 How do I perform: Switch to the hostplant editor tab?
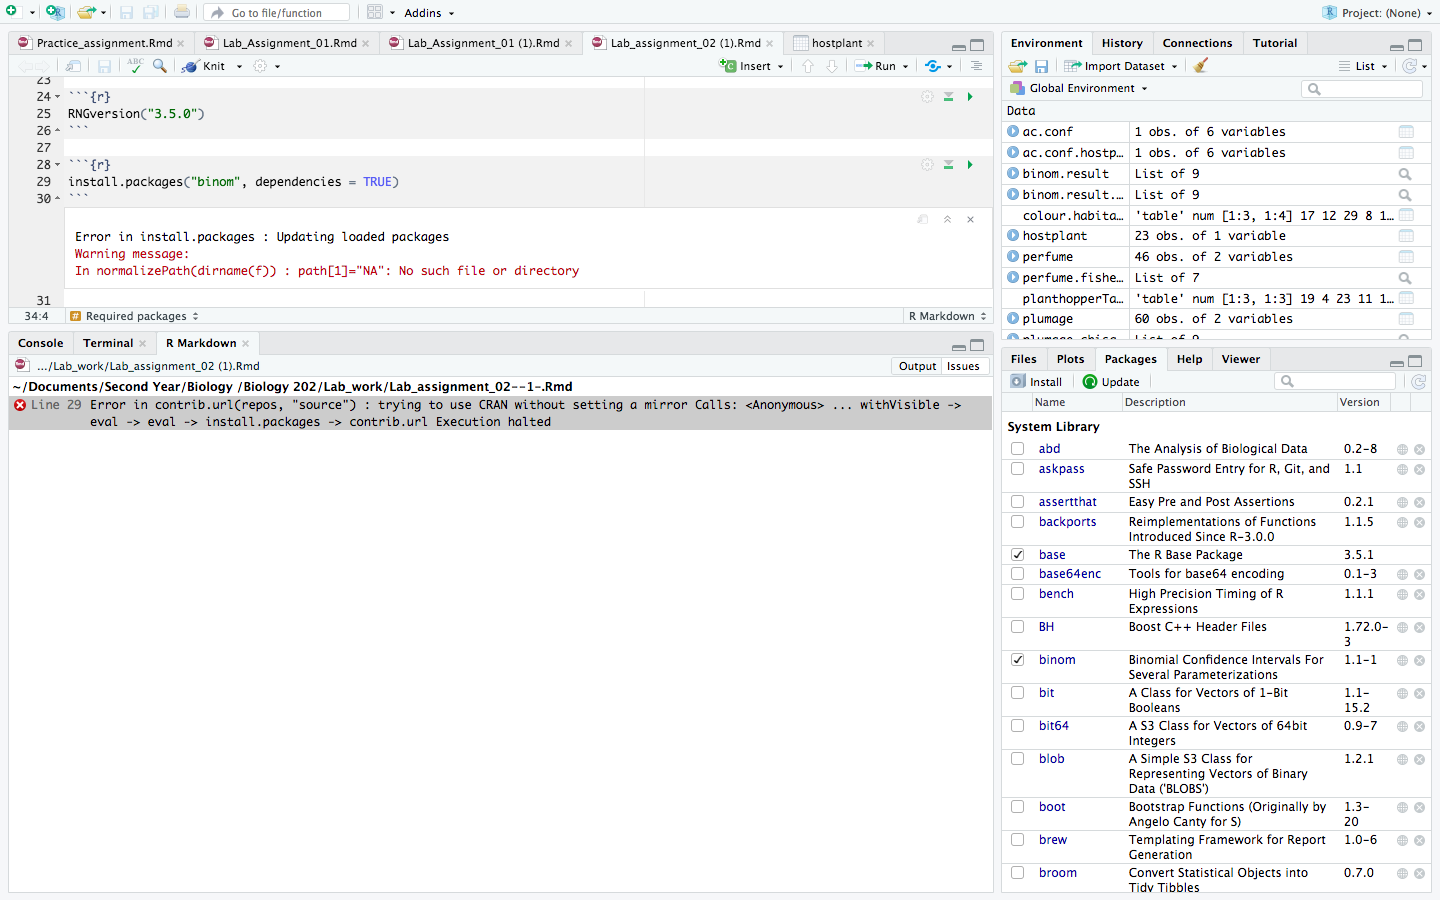click(836, 43)
